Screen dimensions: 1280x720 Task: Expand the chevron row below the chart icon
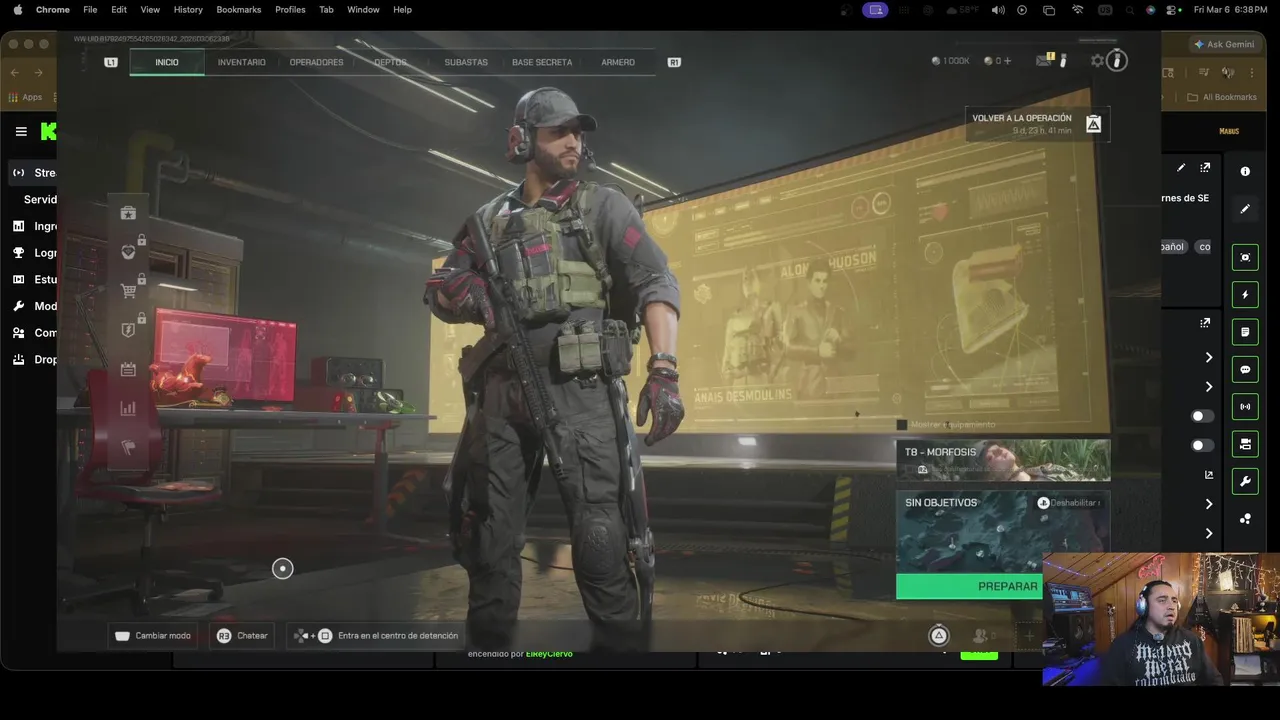point(1208,504)
